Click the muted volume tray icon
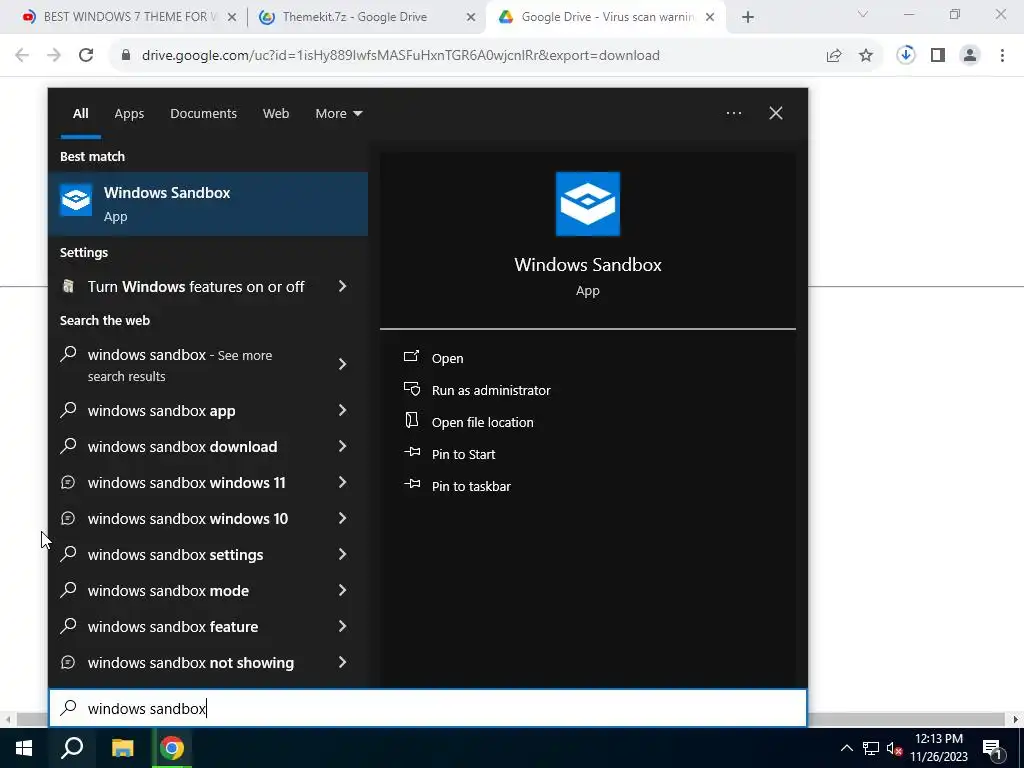This screenshot has width=1024, height=768. coord(894,748)
